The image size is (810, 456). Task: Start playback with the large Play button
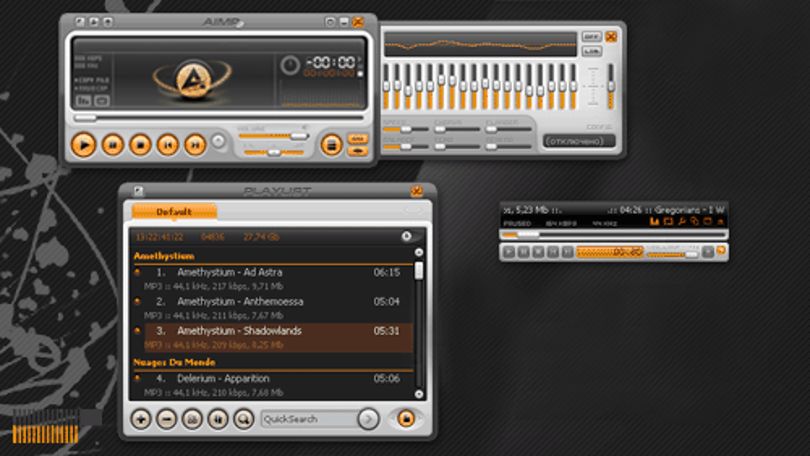click(83, 145)
